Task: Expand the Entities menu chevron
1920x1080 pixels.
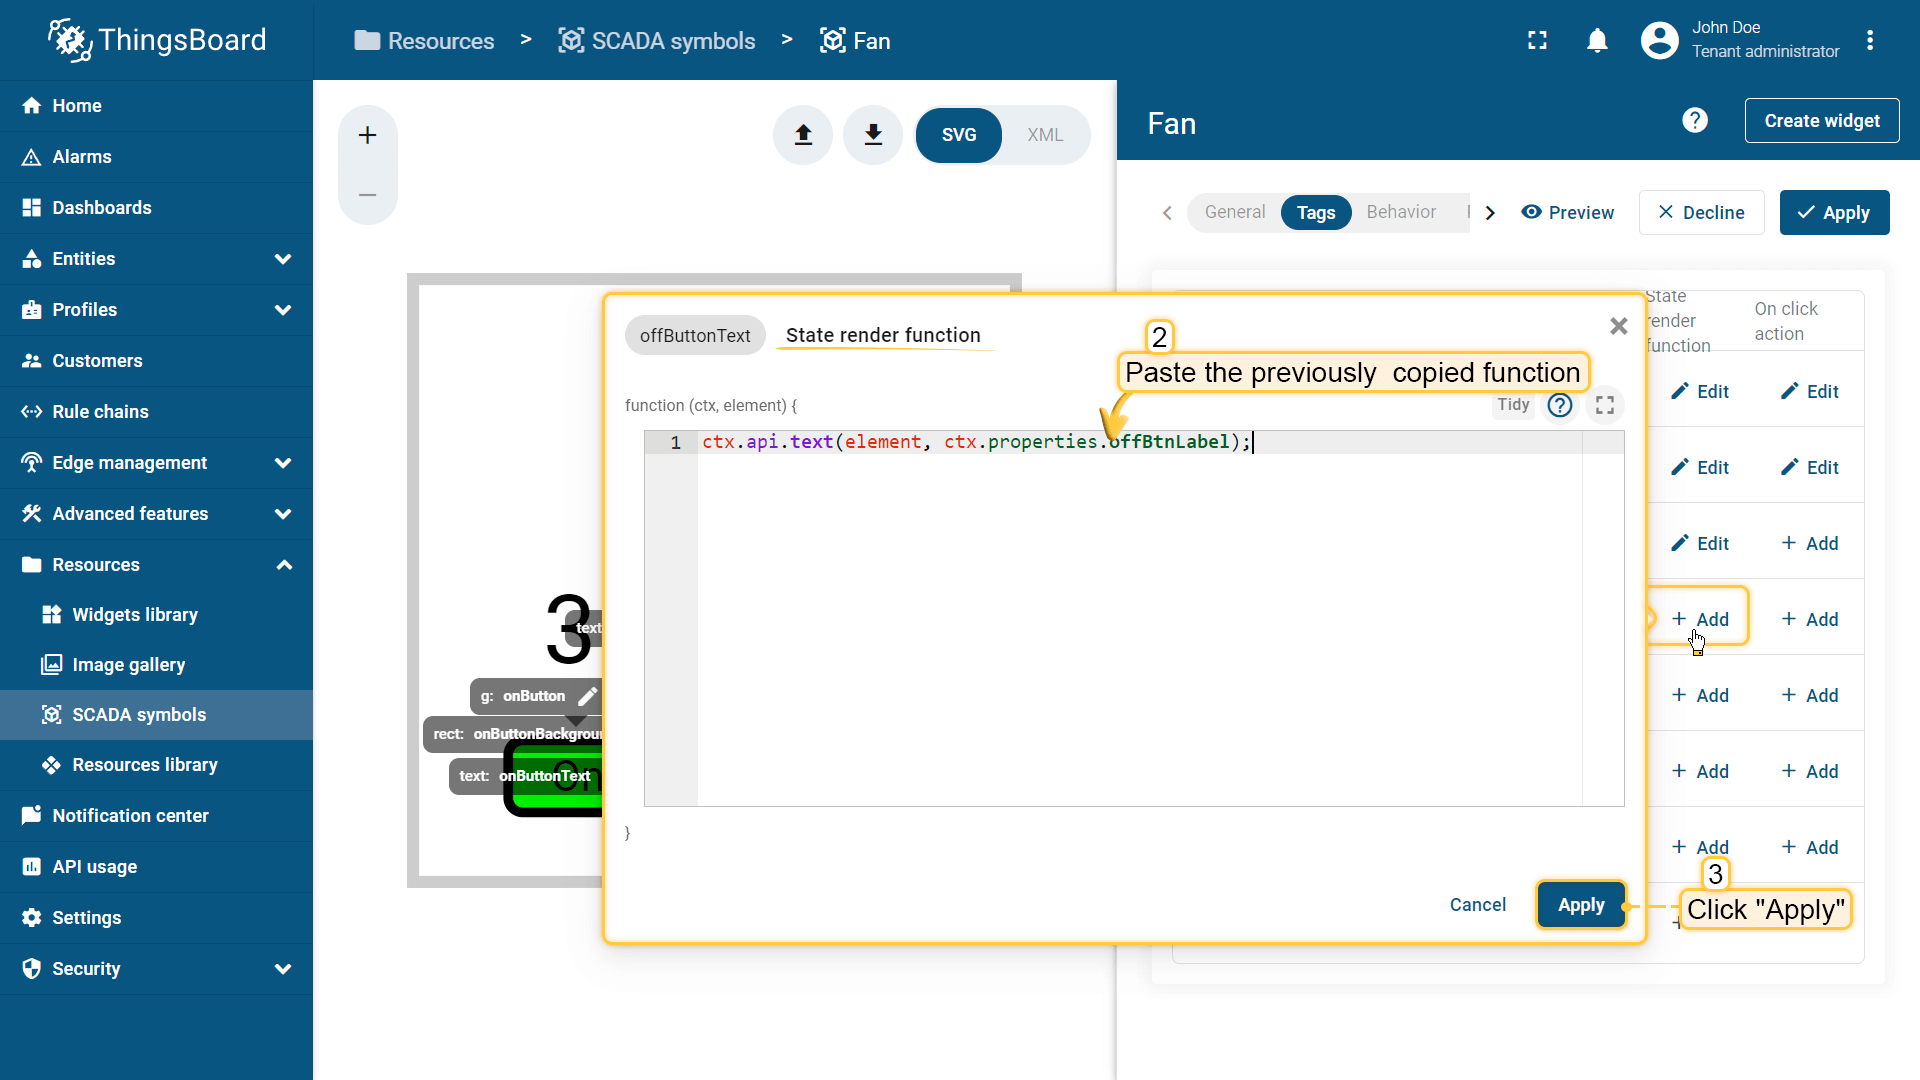Action: 283,259
